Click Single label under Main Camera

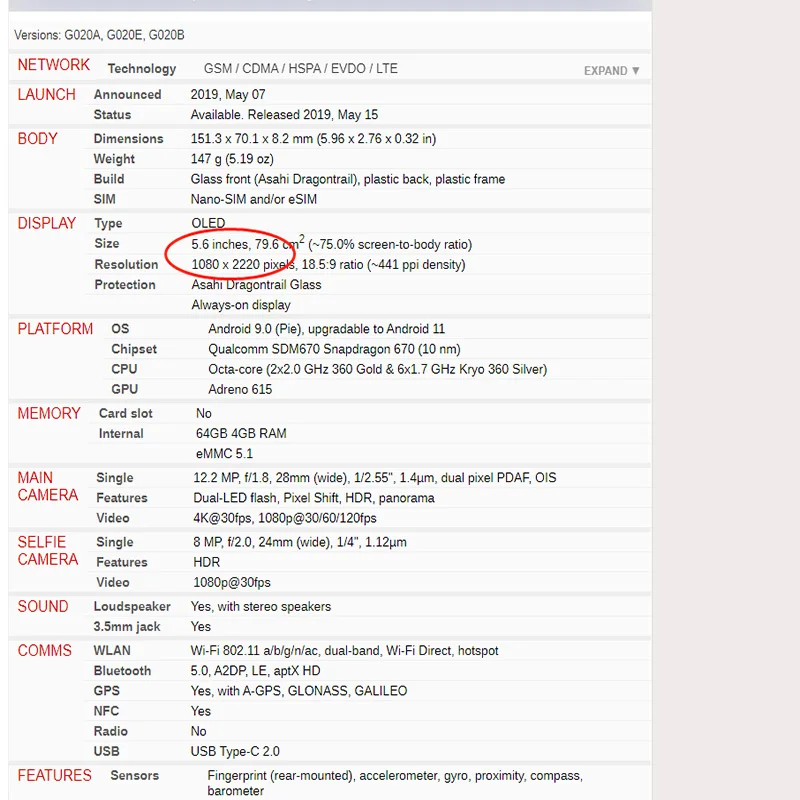click(115, 478)
